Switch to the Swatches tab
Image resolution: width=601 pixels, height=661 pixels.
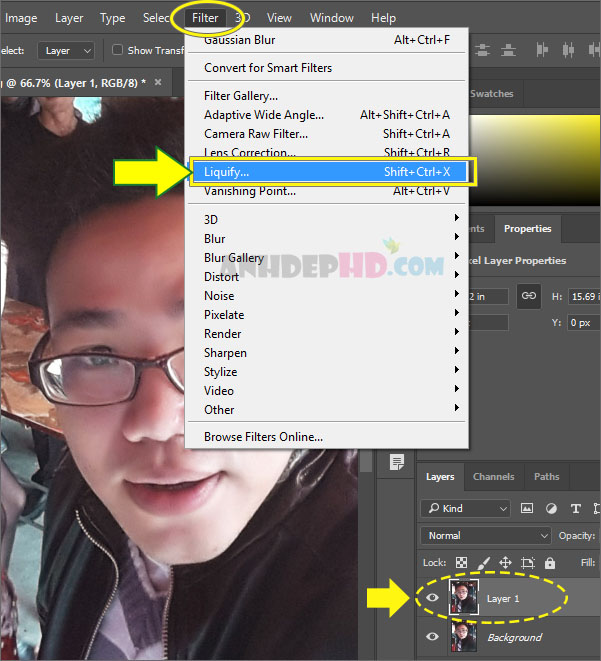(x=492, y=94)
